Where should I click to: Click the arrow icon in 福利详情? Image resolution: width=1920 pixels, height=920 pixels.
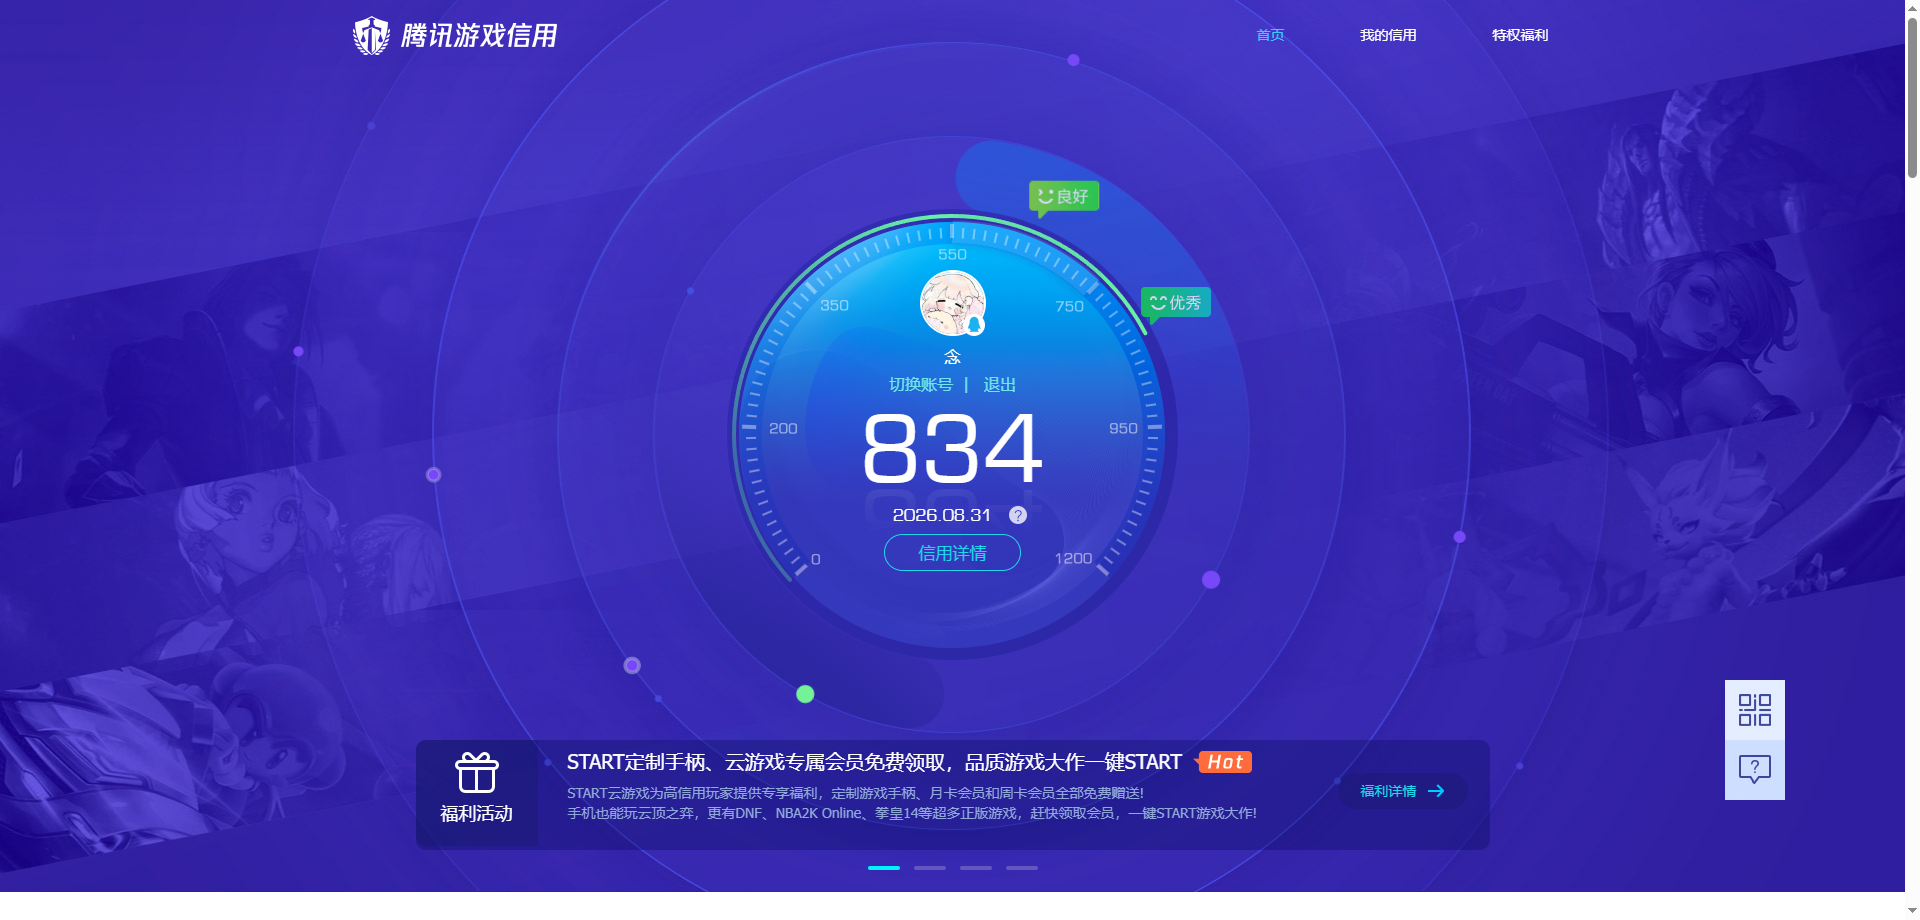[1436, 791]
